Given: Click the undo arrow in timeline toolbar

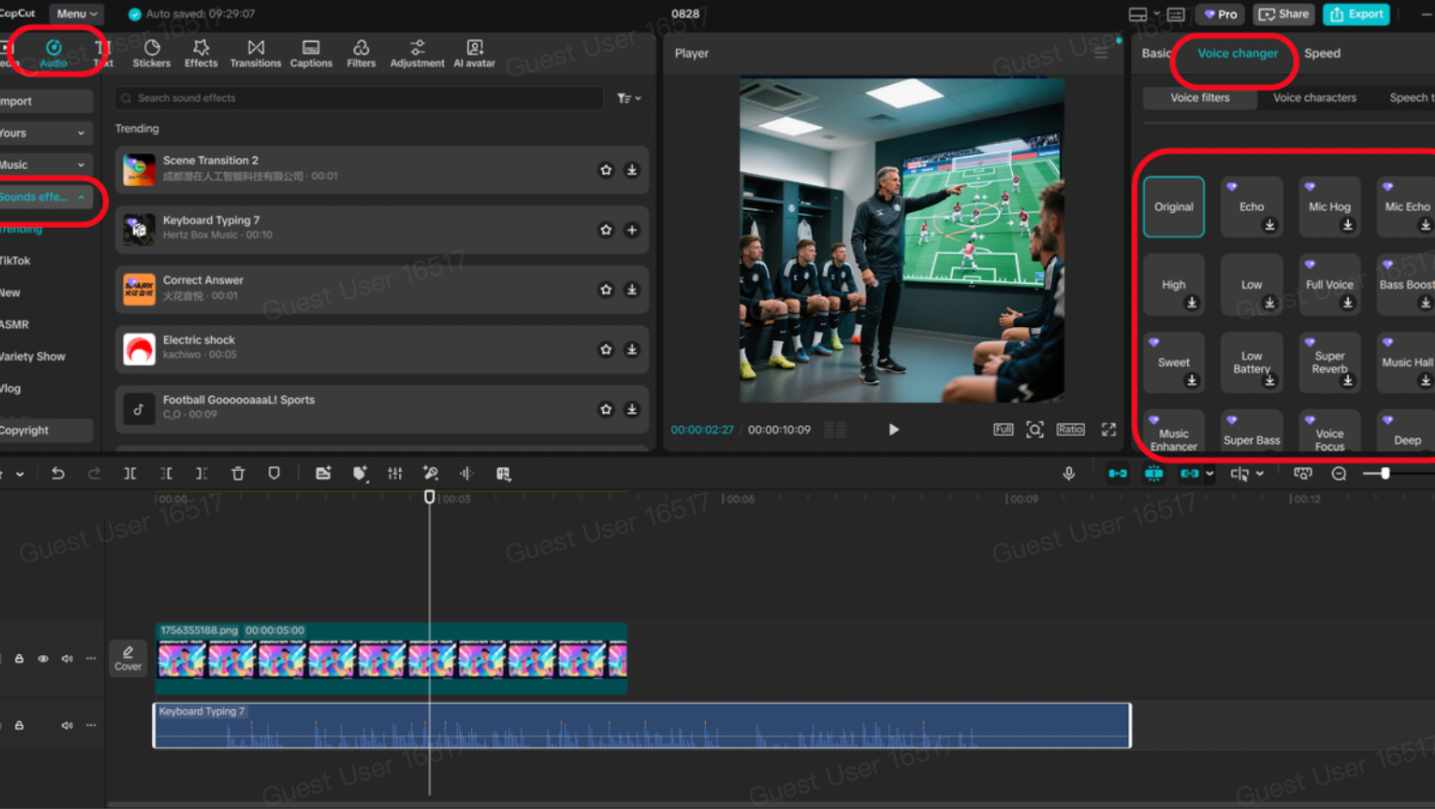Looking at the screenshot, I should 58,474.
